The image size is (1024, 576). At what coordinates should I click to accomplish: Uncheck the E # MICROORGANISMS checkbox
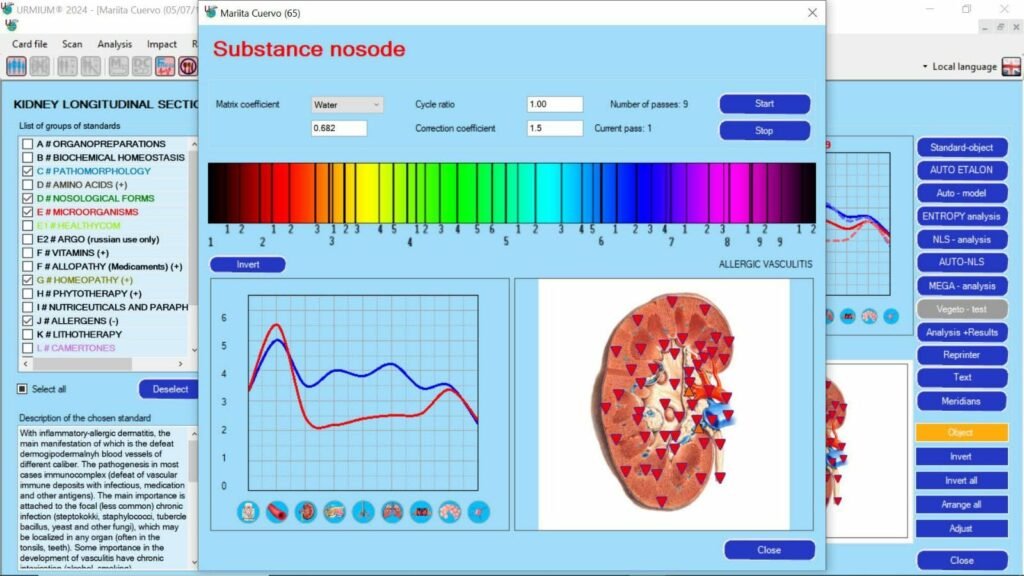[x=27, y=212]
